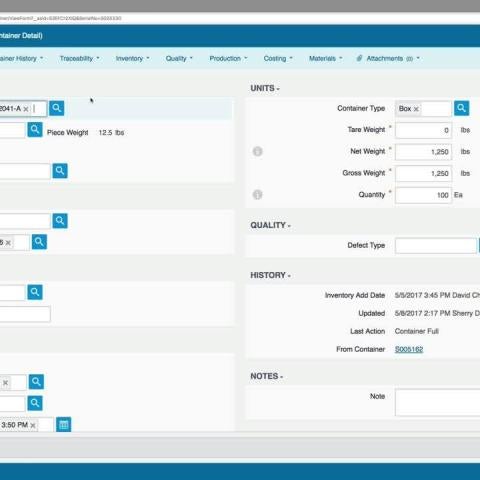Click the Container Type field
This screenshot has height=480, width=480.
pos(423,109)
